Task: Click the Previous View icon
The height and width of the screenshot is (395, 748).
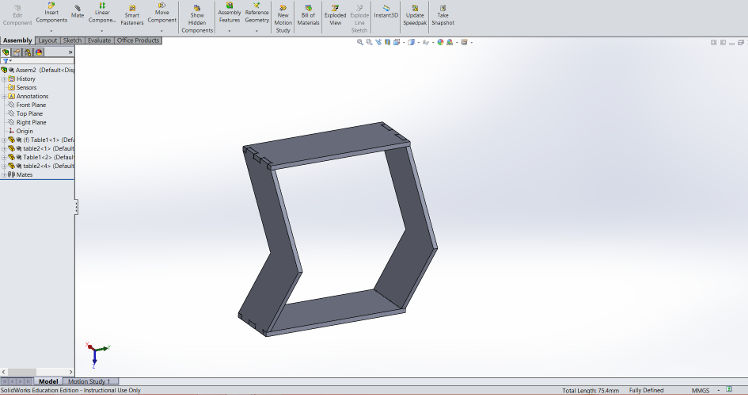Action: pyautogui.click(x=378, y=42)
